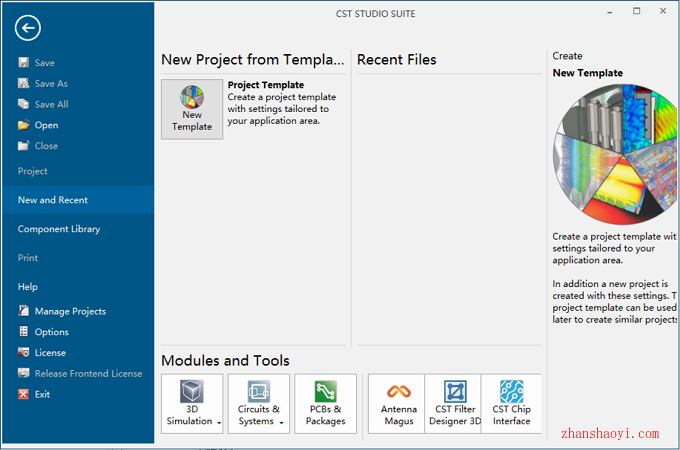Click the Open text label
The width and height of the screenshot is (680, 450).
46,125
